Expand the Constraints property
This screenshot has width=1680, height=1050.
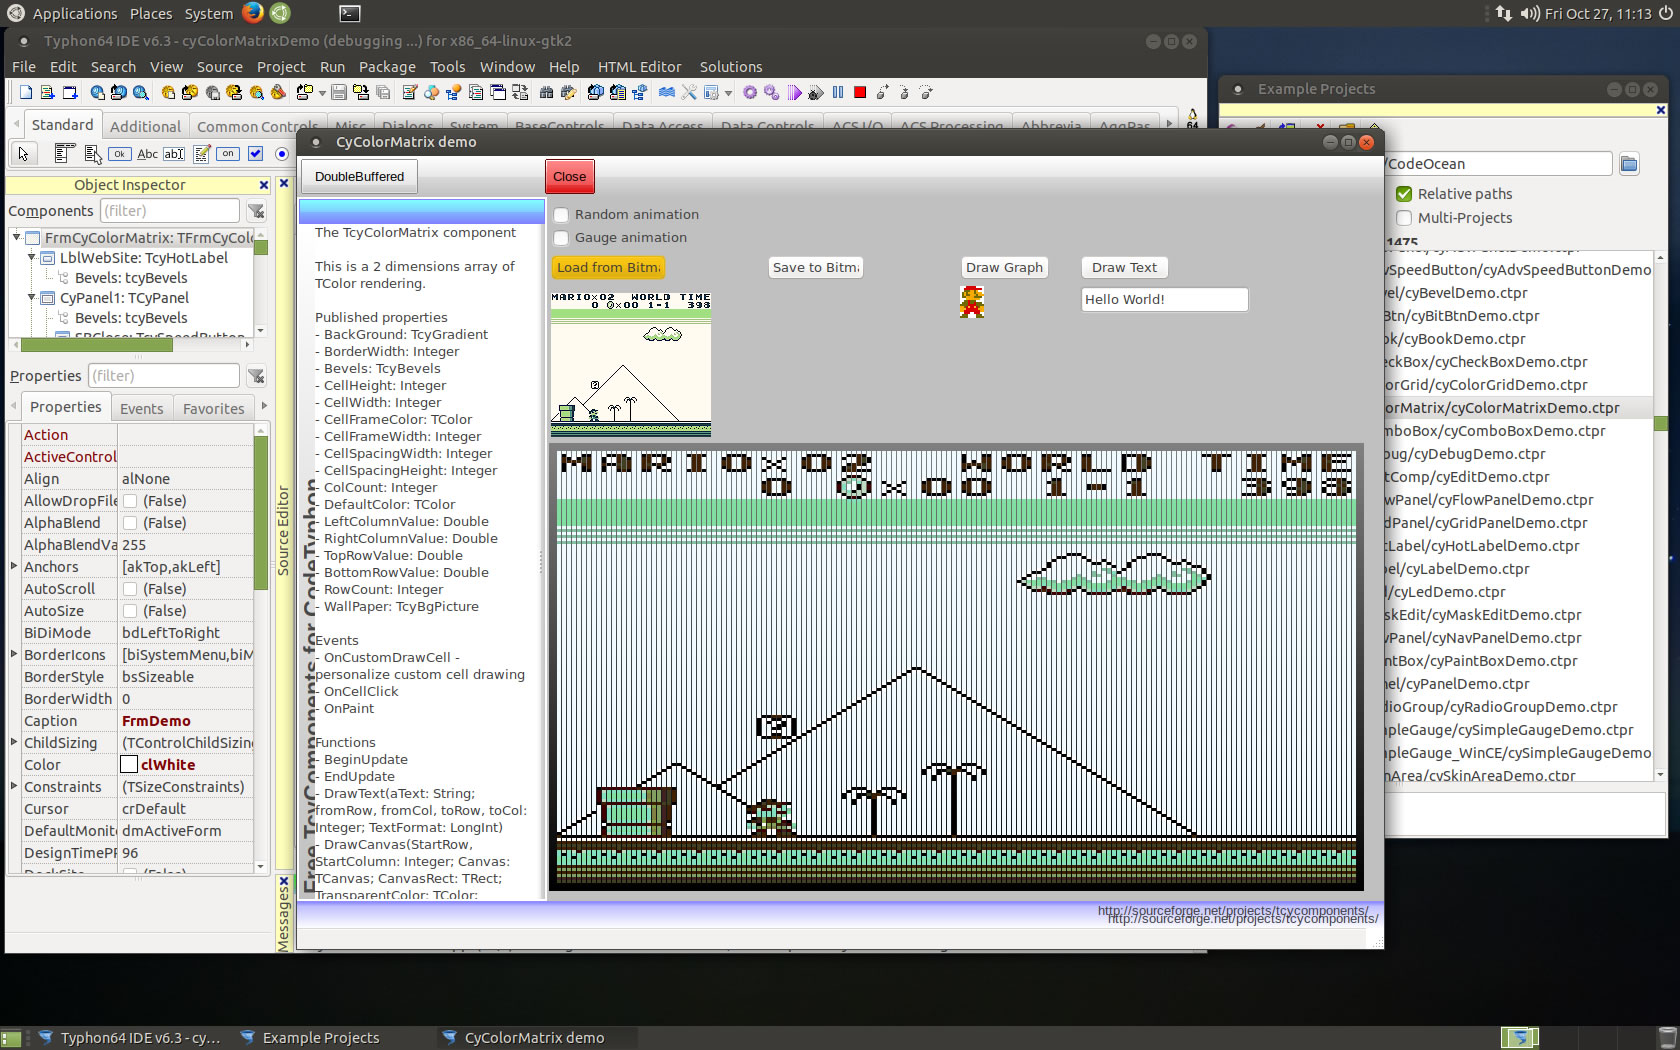14,787
